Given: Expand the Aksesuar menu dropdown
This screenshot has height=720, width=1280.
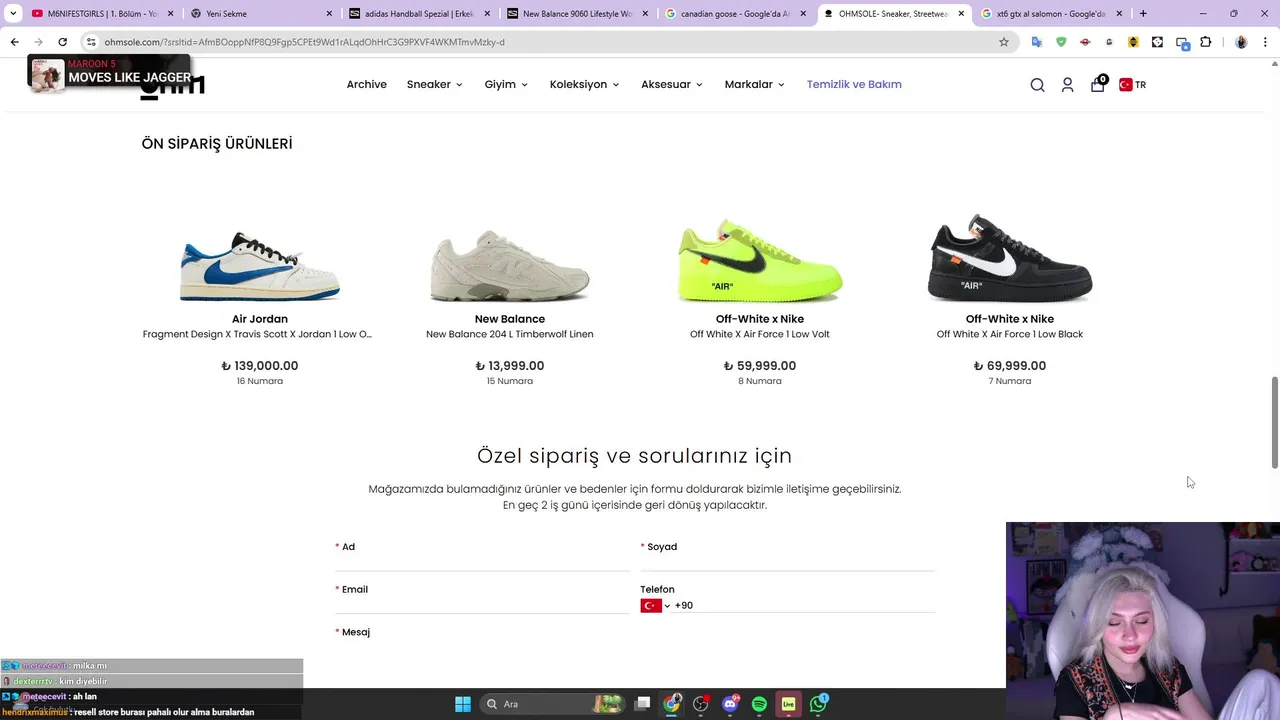Looking at the screenshot, I should point(672,85).
